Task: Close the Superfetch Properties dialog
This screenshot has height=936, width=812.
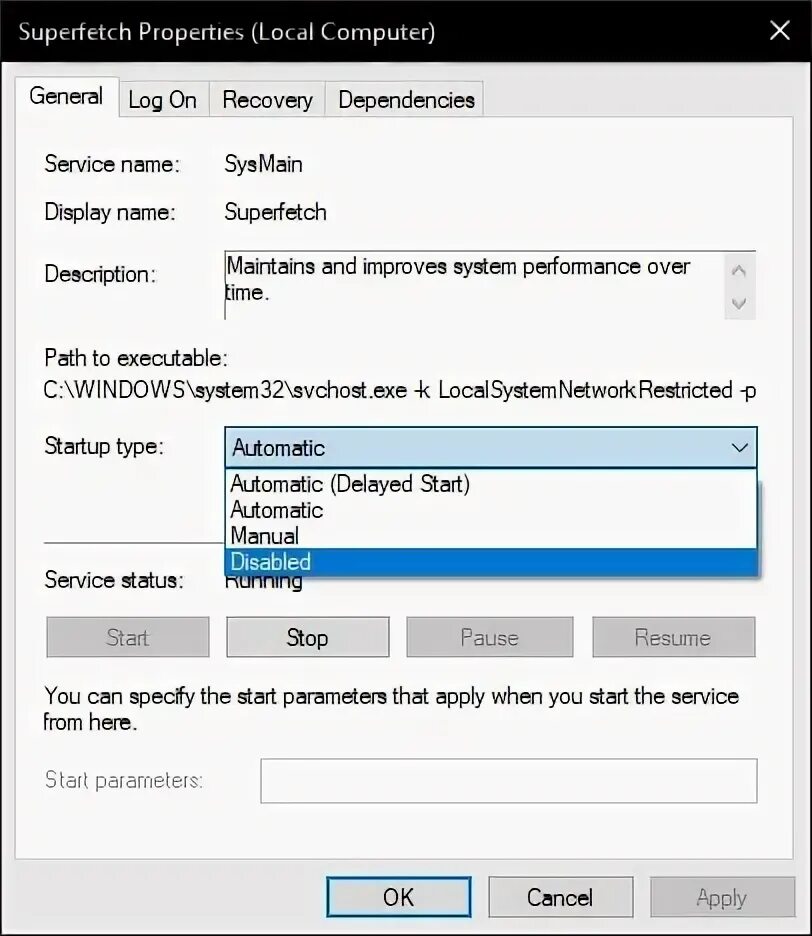Action: (x=780, y=30)
